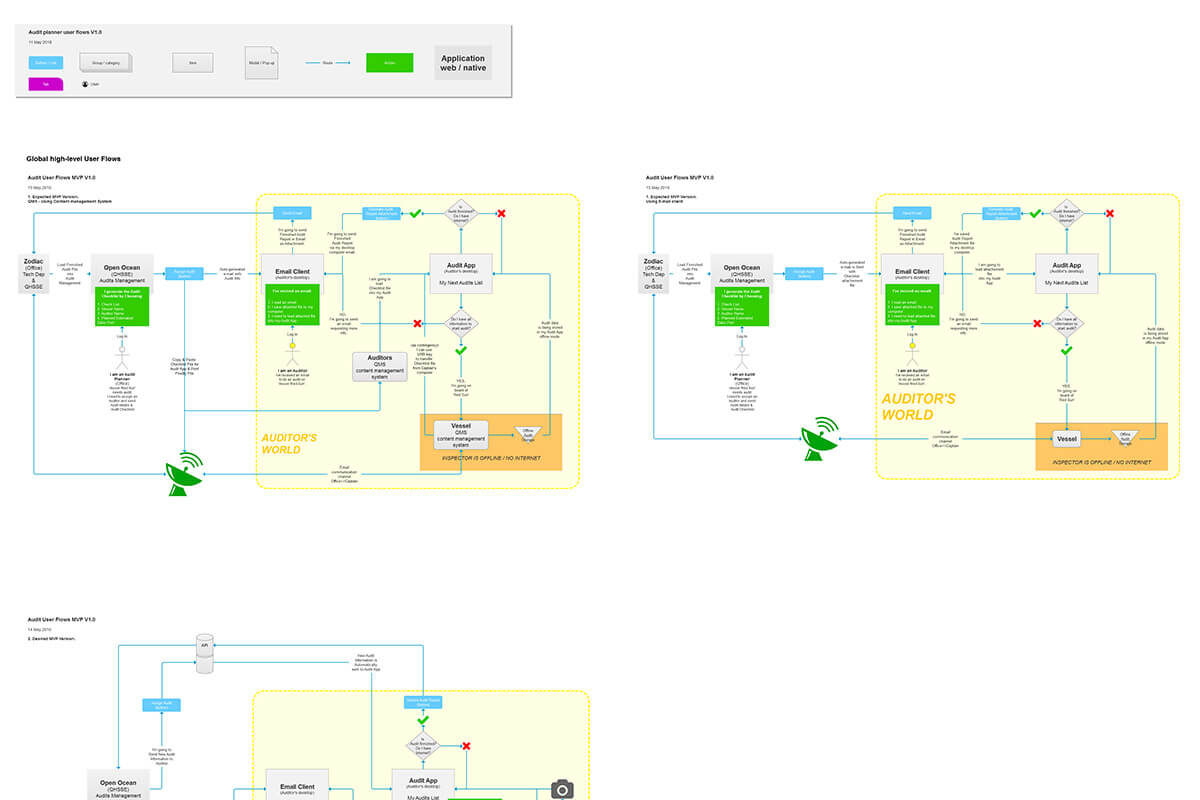Click the magenta Tab legend box
Screen dimensions: 1200x800
(x=46, y=84)
